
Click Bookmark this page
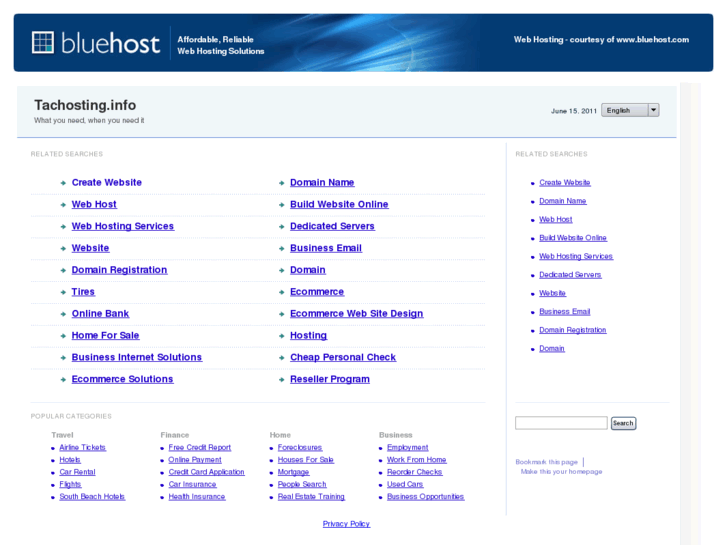(547, 462)
